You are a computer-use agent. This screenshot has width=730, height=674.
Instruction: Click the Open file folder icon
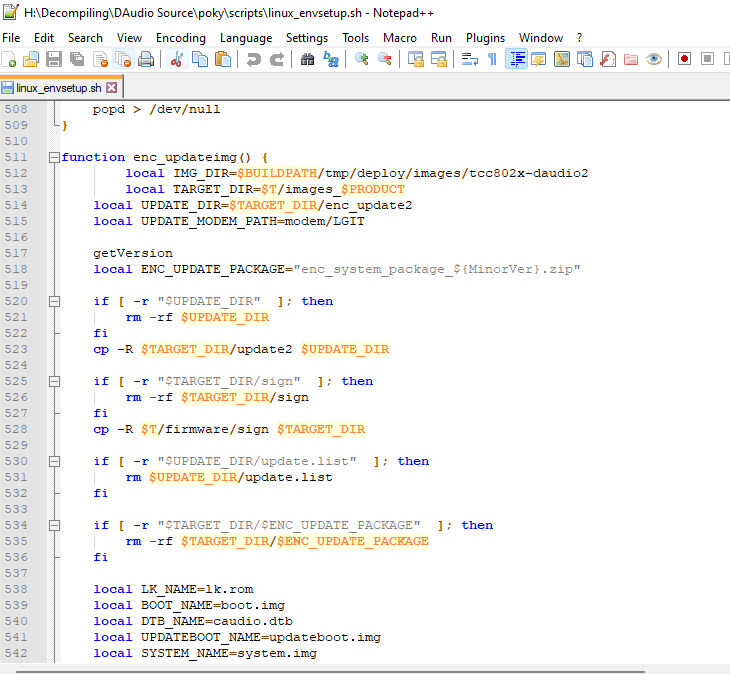(31, 60)
